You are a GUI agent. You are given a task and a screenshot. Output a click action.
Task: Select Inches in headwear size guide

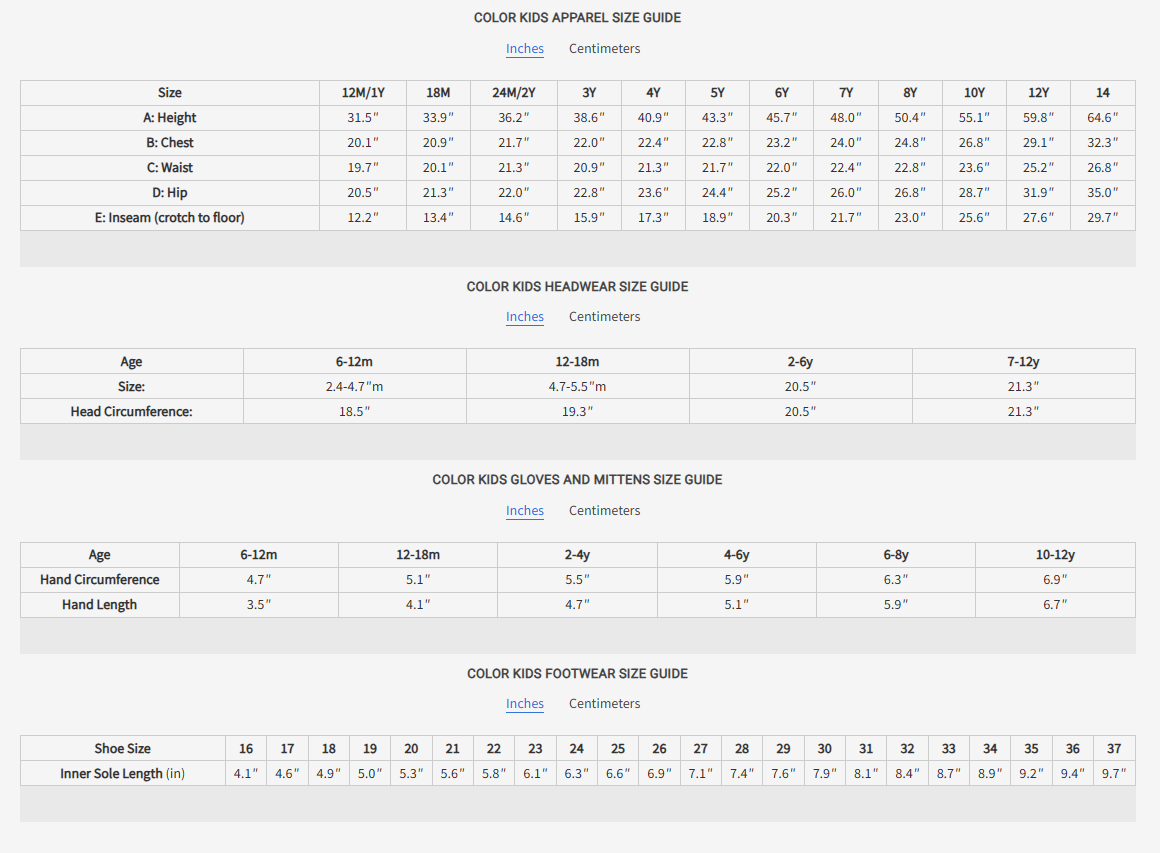[x=525, y=317]
